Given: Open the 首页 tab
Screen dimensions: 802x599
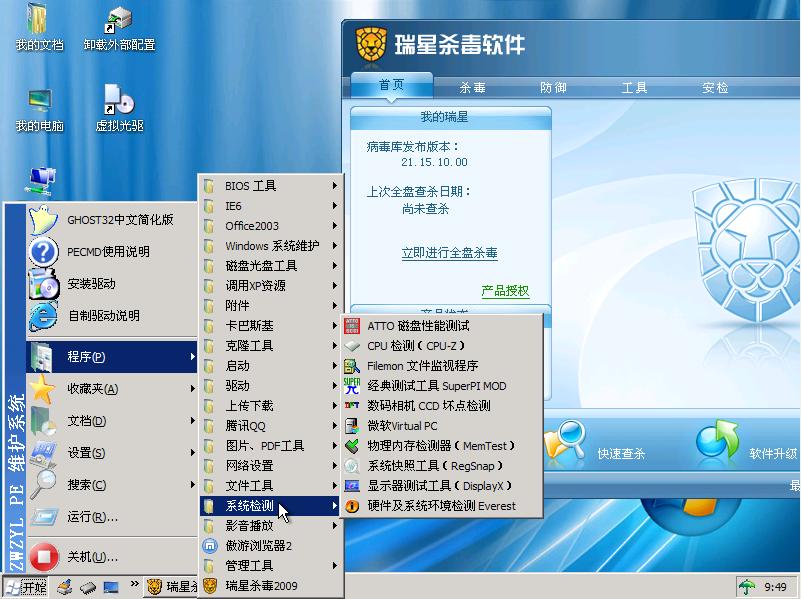Looking at the screenshot, I should 392,85.
